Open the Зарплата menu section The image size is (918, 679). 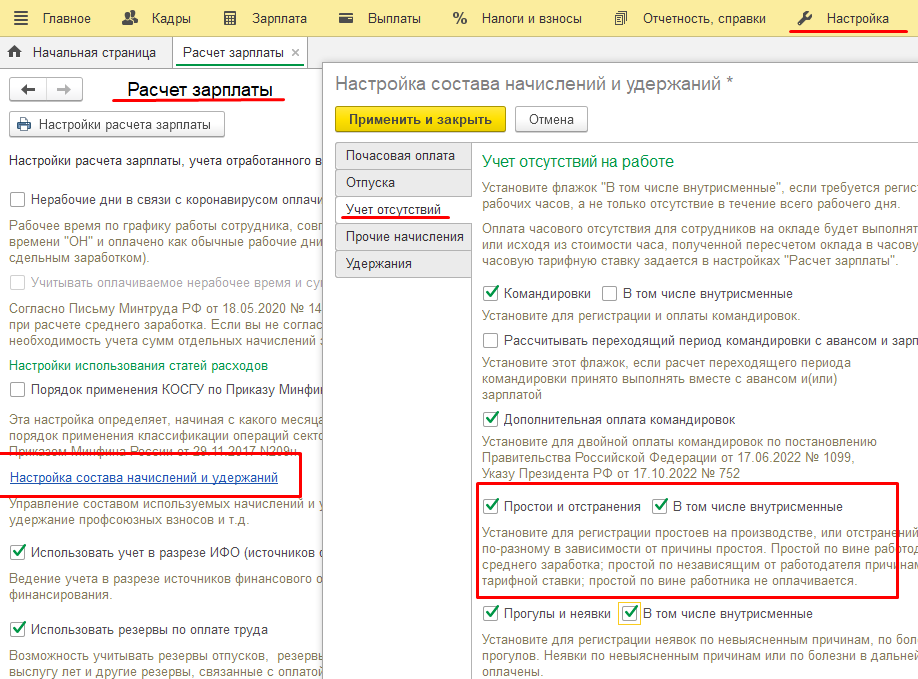point(279,19)
